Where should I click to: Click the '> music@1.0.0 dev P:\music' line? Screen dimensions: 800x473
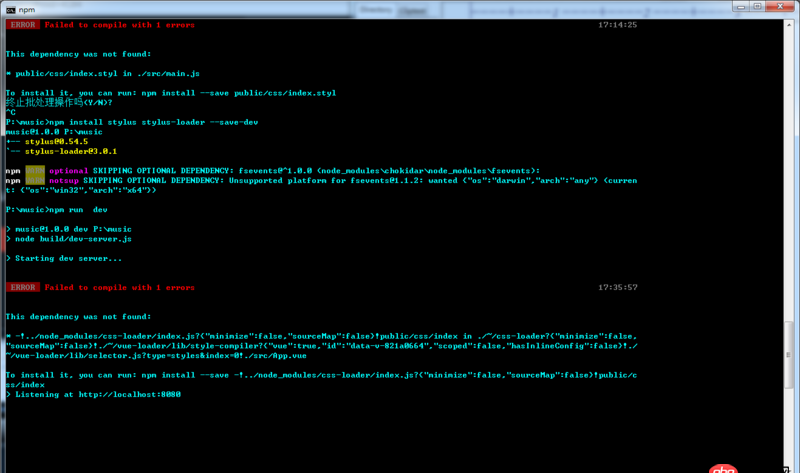69,229
